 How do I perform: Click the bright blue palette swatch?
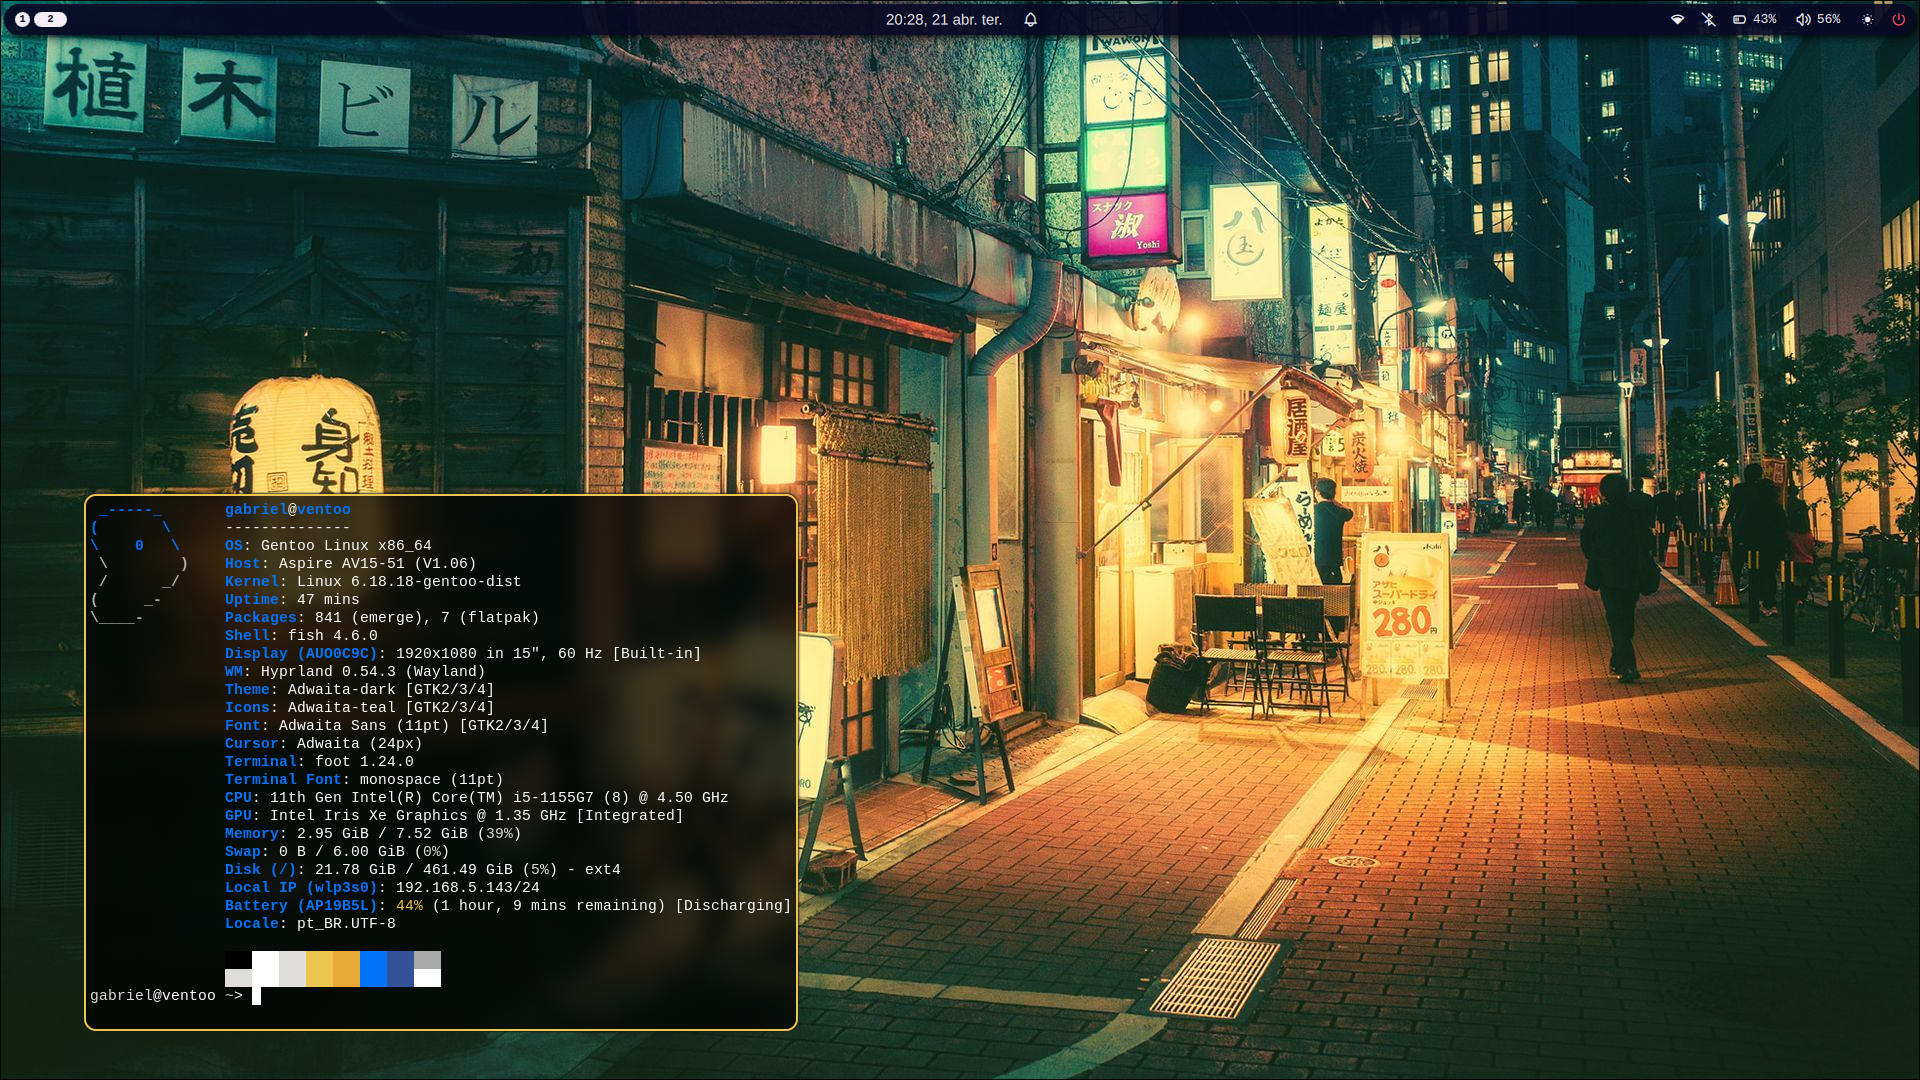tap(373, 969)
